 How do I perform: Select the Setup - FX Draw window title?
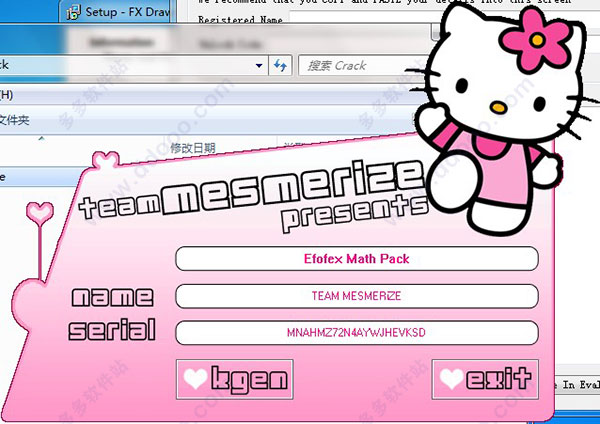[x=127, y=12]
